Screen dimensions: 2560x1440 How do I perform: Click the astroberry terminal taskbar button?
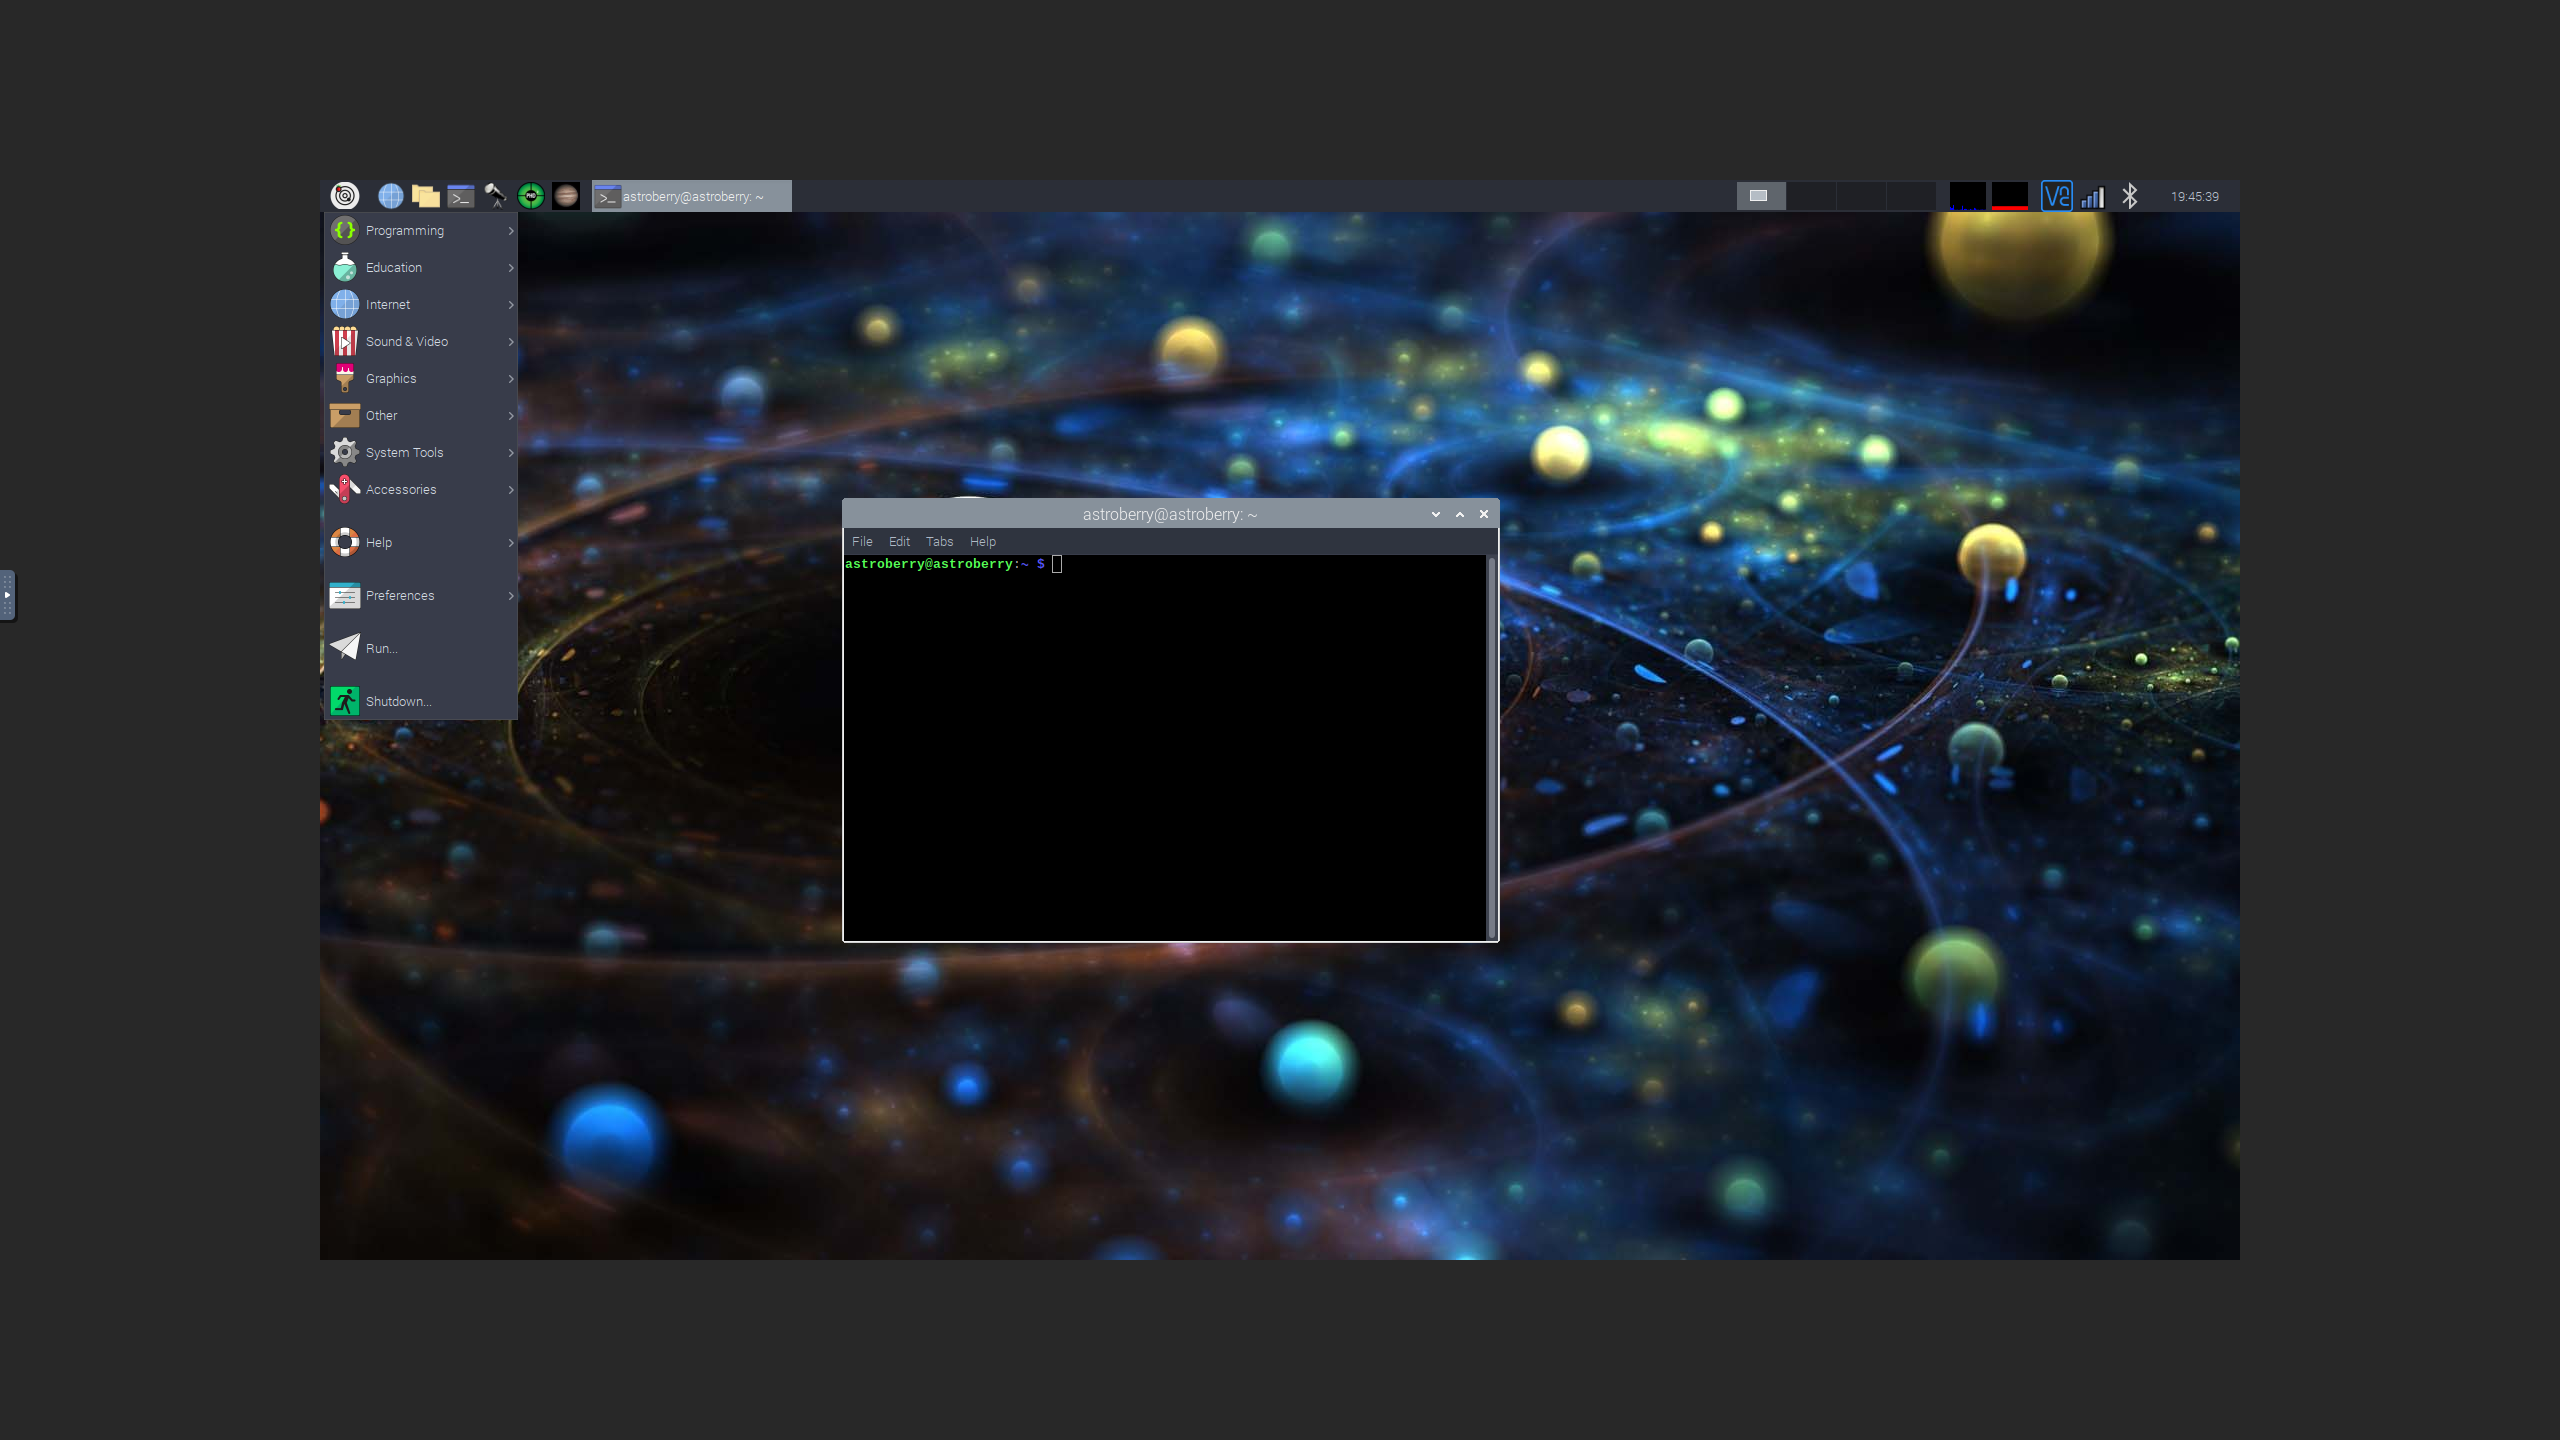coord(691,196)
